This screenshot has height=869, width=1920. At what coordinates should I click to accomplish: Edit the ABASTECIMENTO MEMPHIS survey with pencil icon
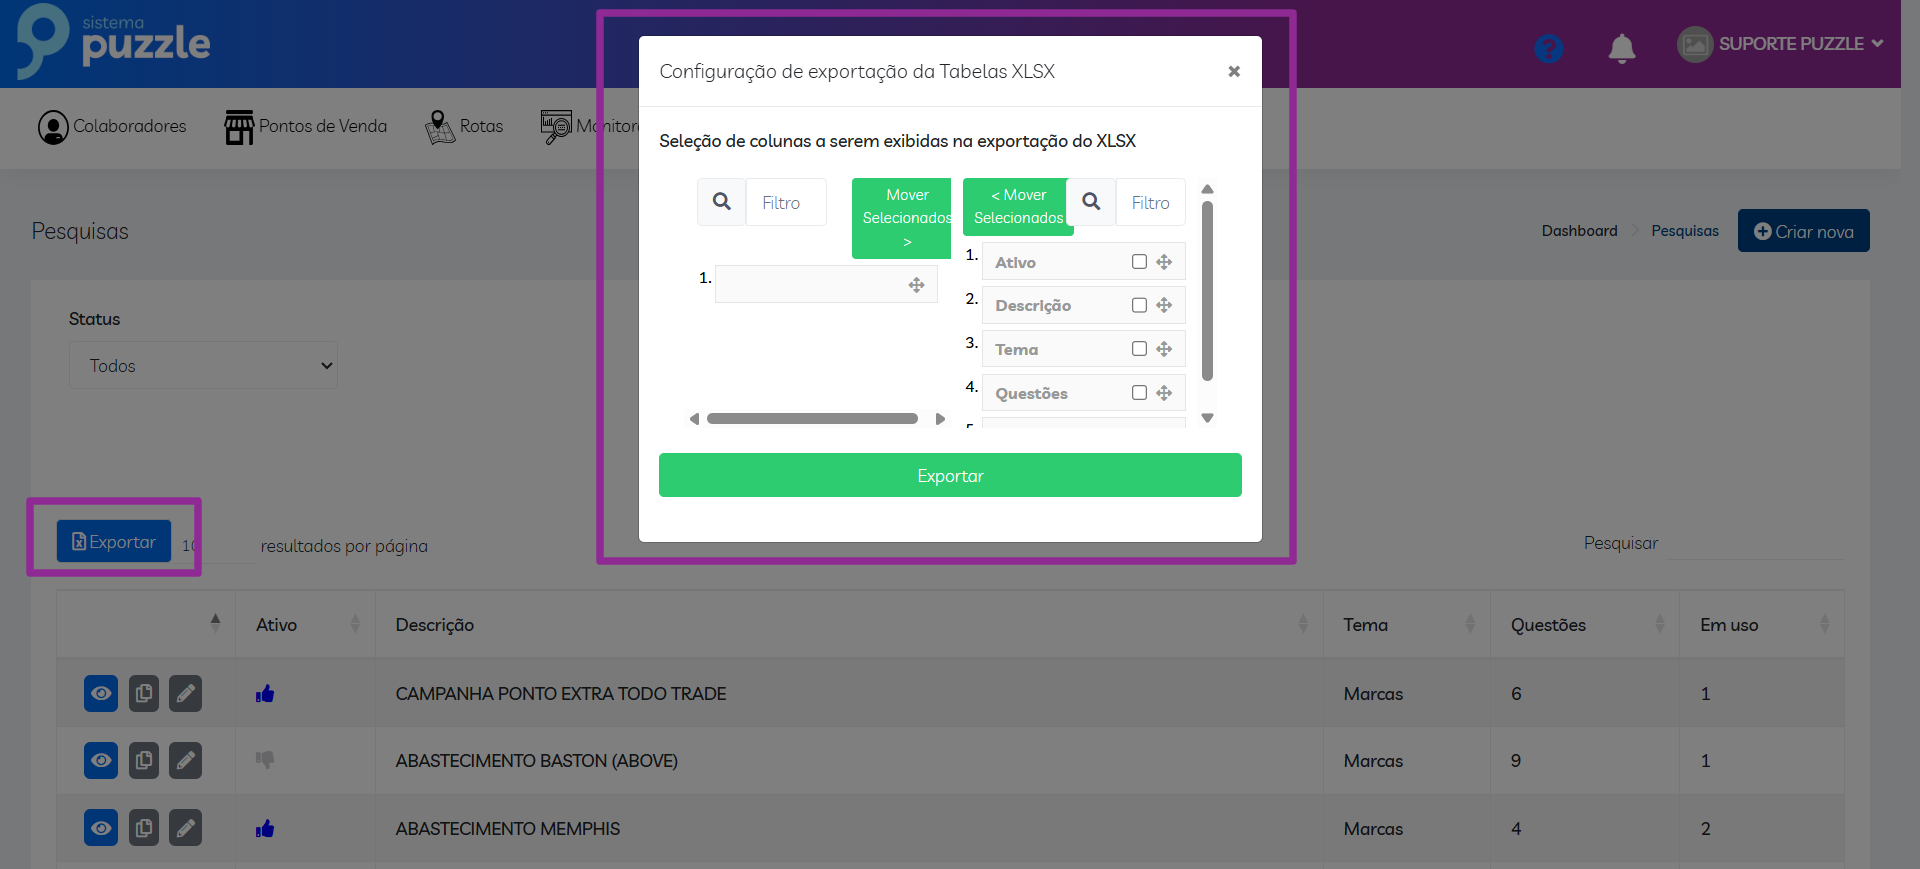coord(185,828)
